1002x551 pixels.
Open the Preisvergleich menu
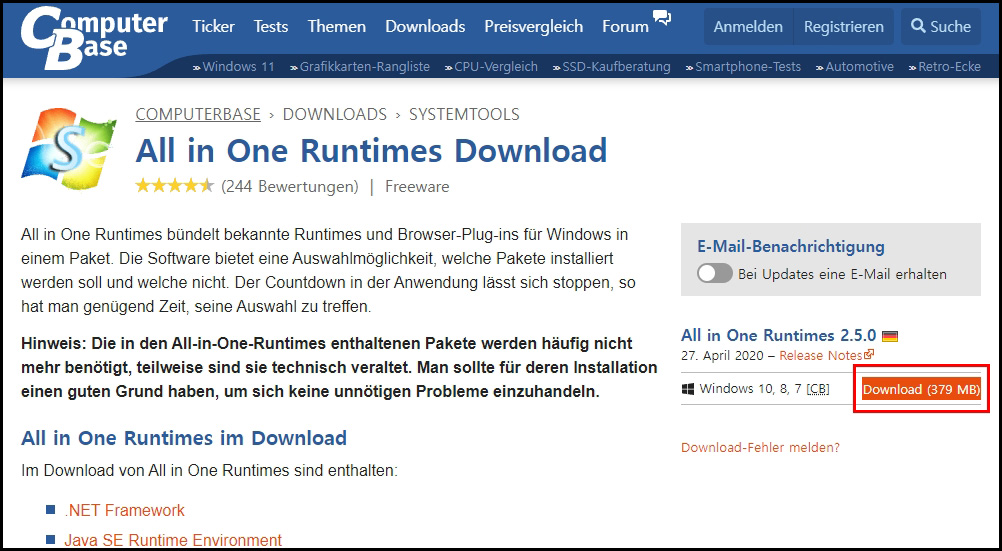[x=534, y=26]
